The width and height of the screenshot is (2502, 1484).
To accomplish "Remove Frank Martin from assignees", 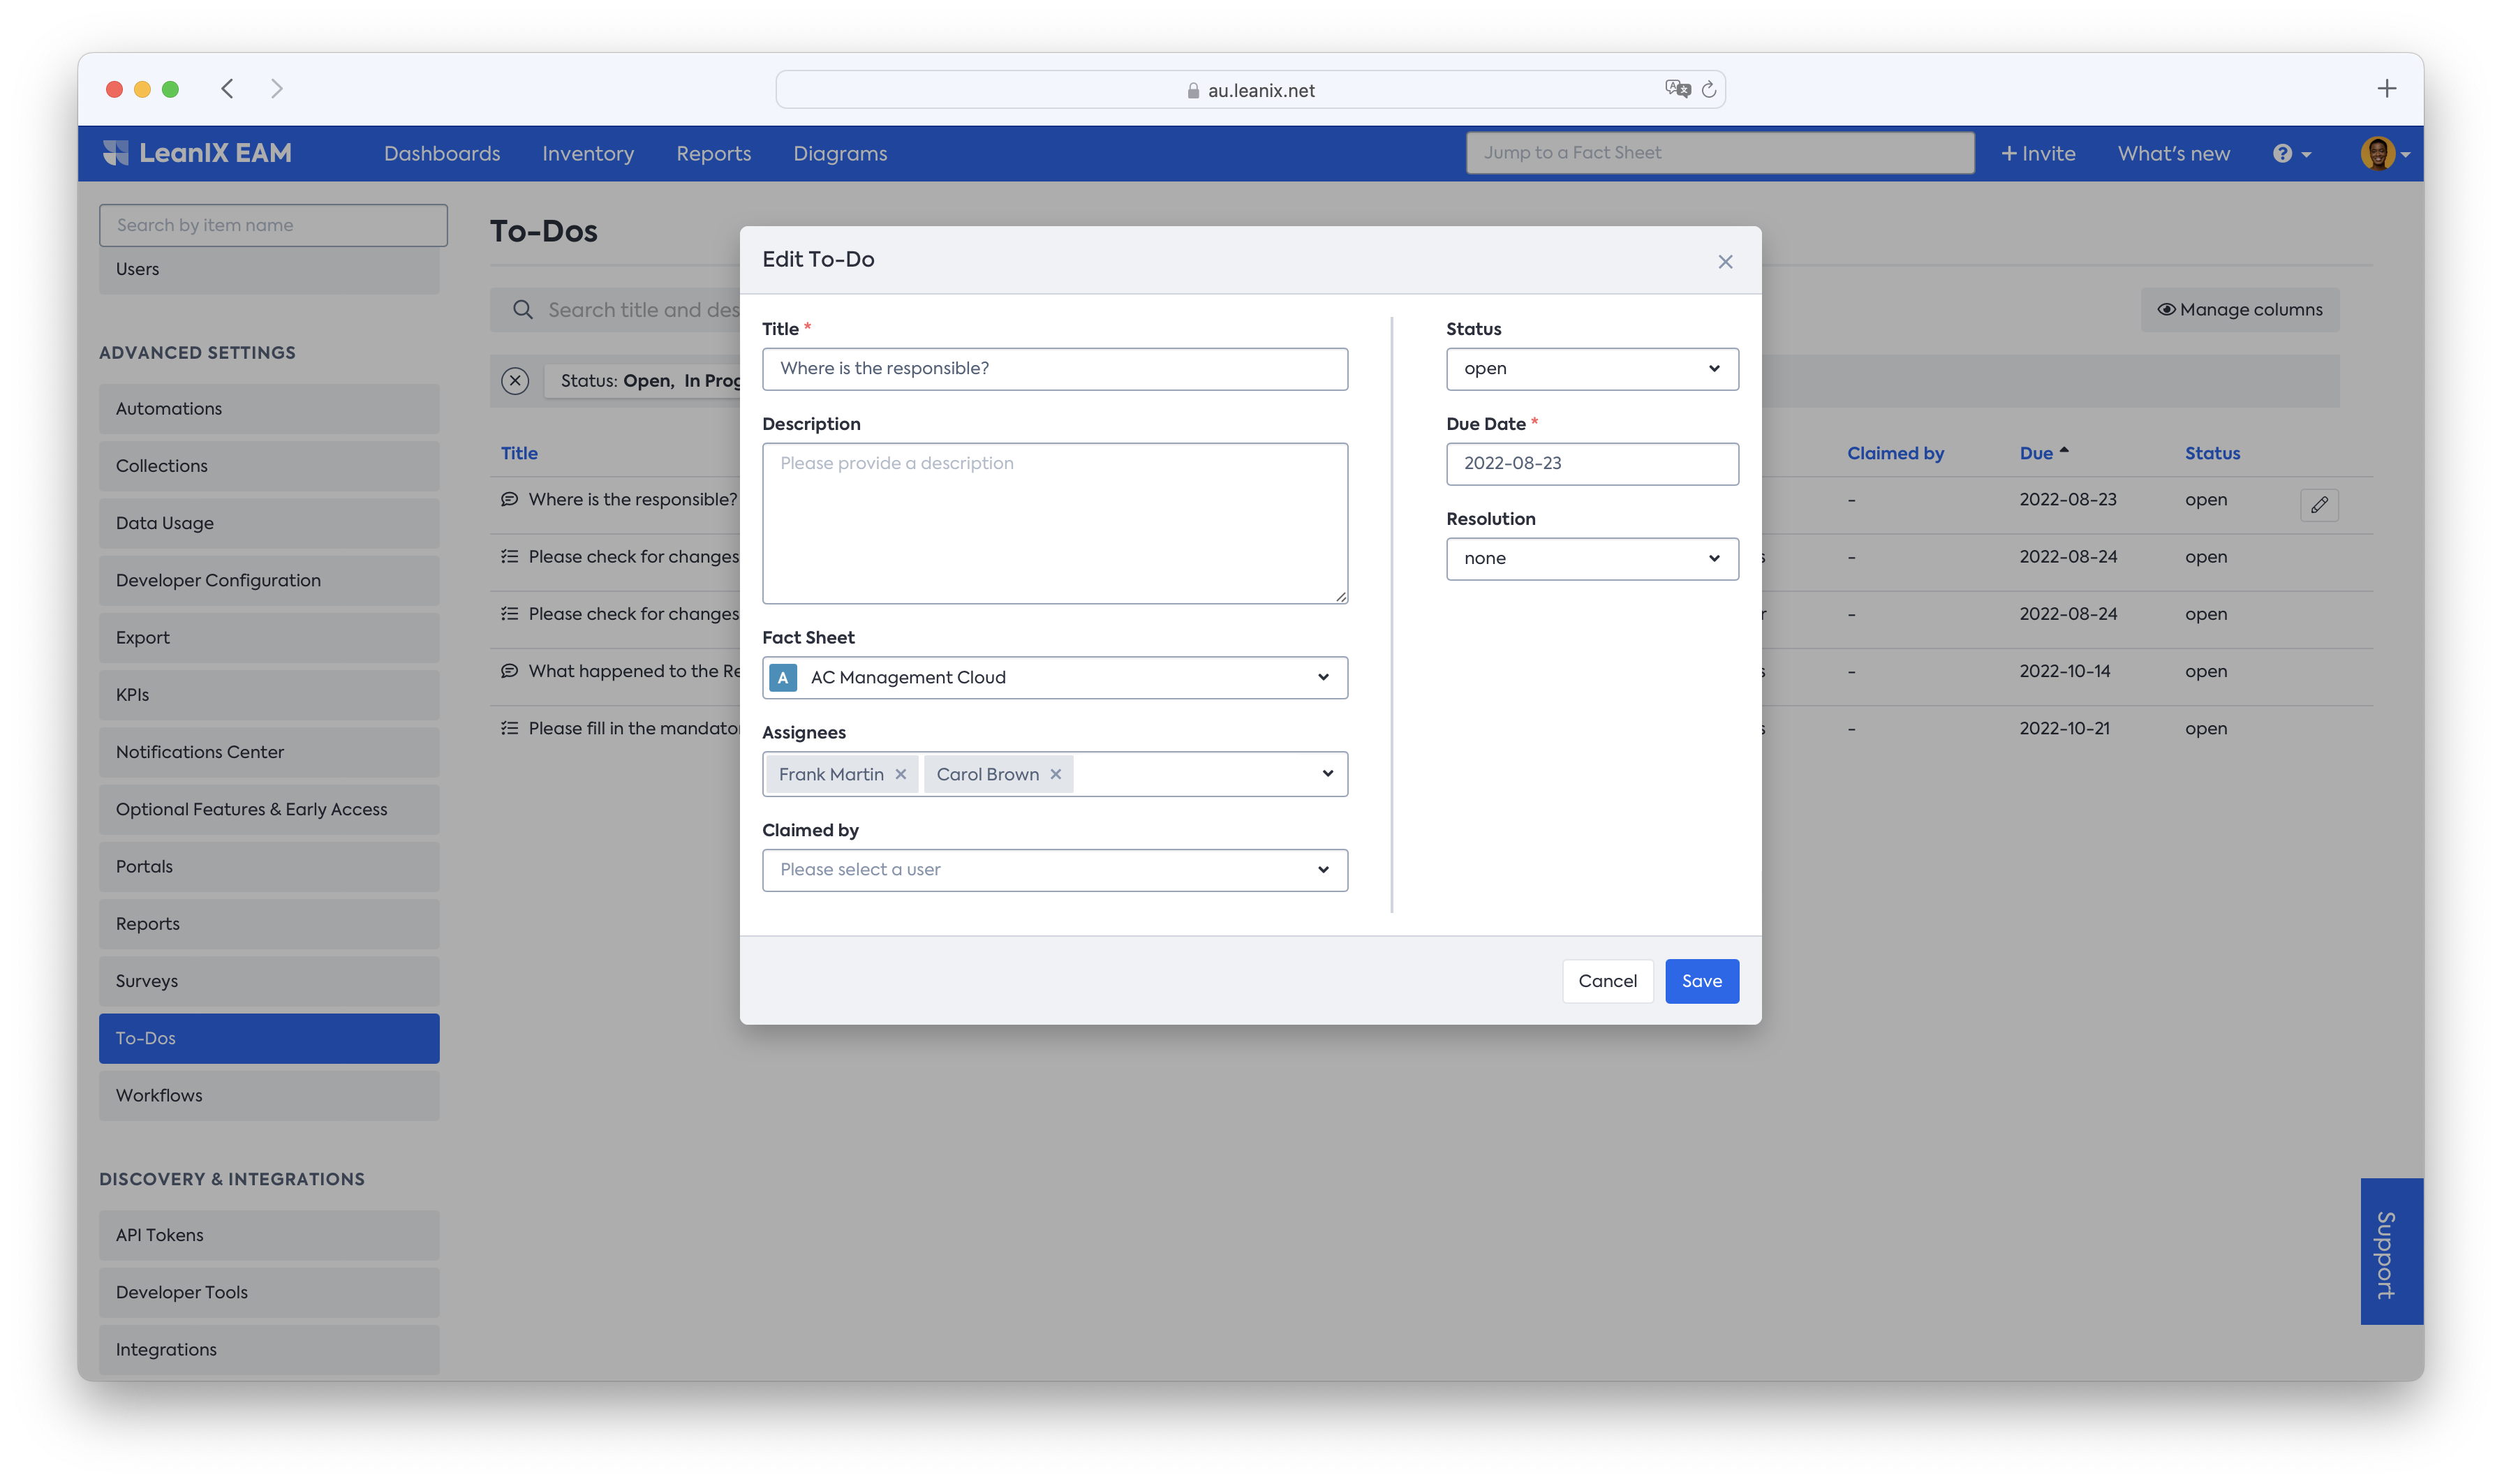I will pos(901,775).
